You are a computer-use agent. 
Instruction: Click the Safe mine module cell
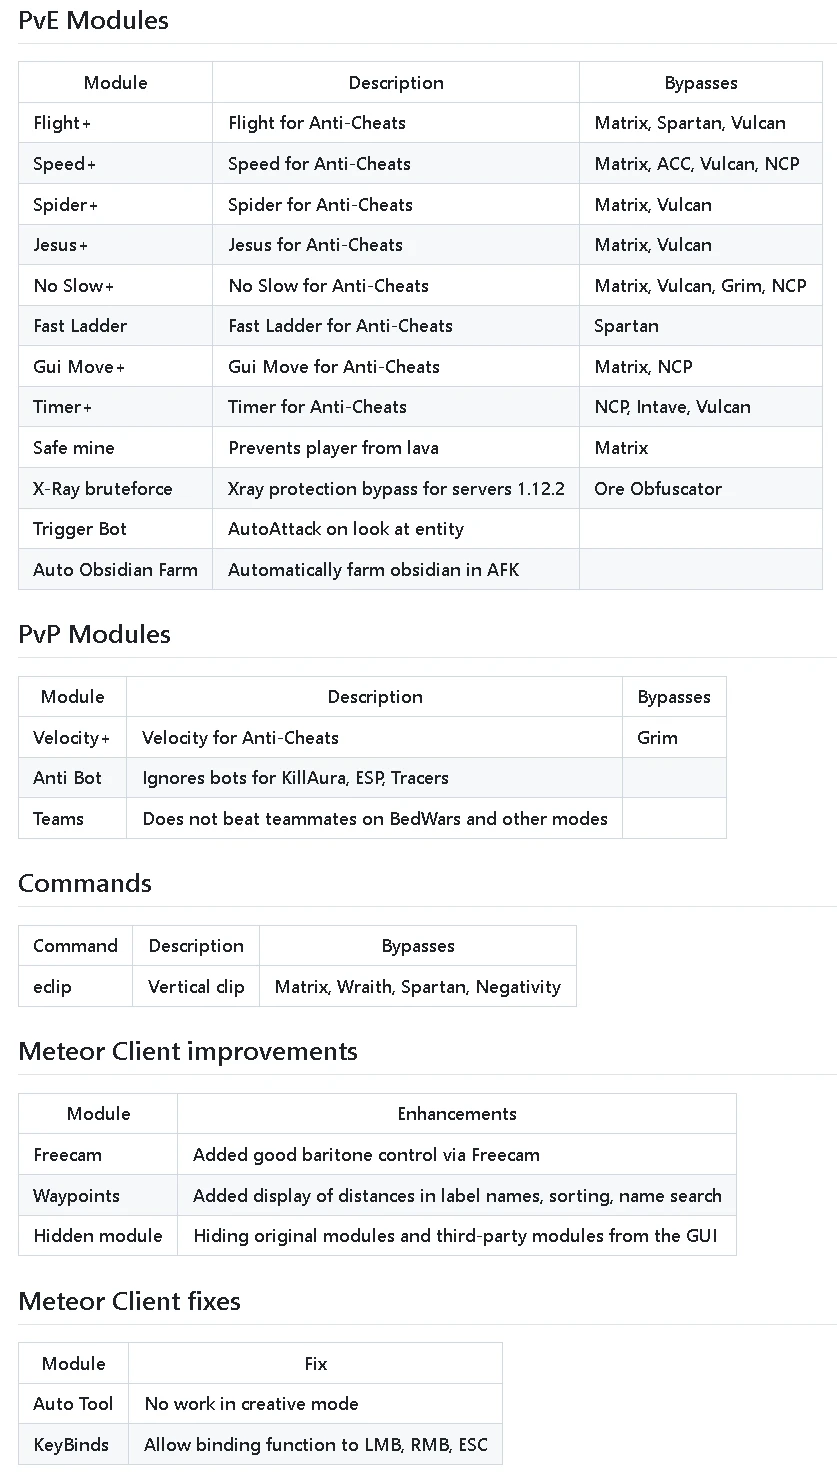tap(73, 448)
